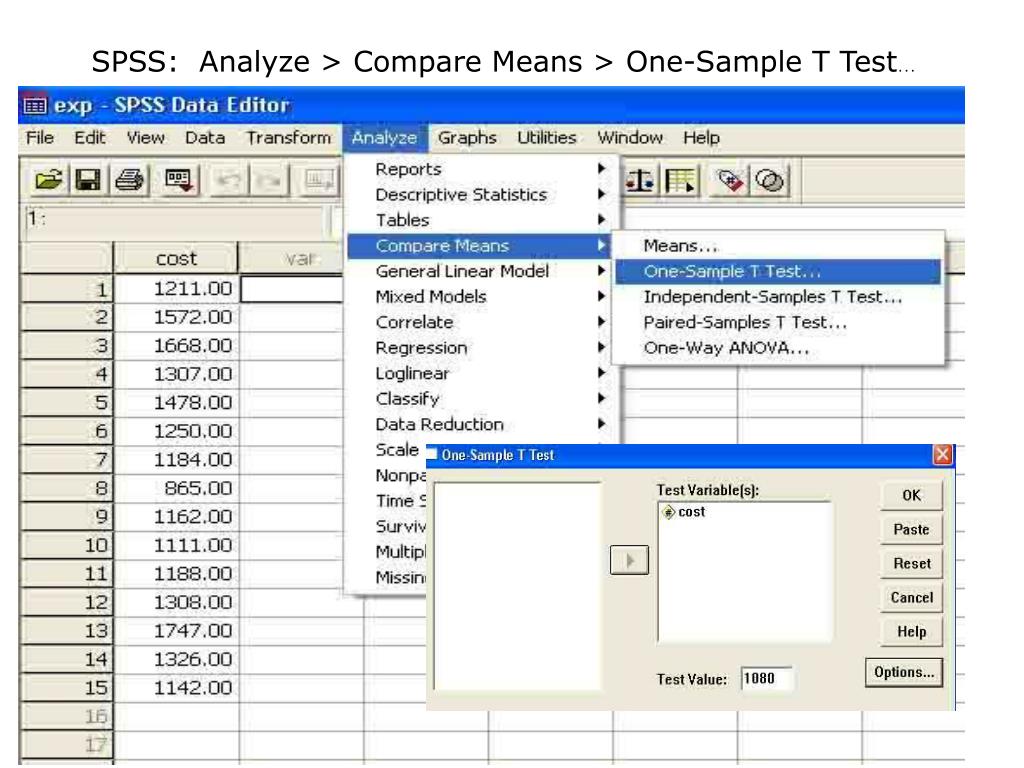The image size is (1024, 768).
Task: Expand the Mixed Models submenu
Action: point(482,296)
